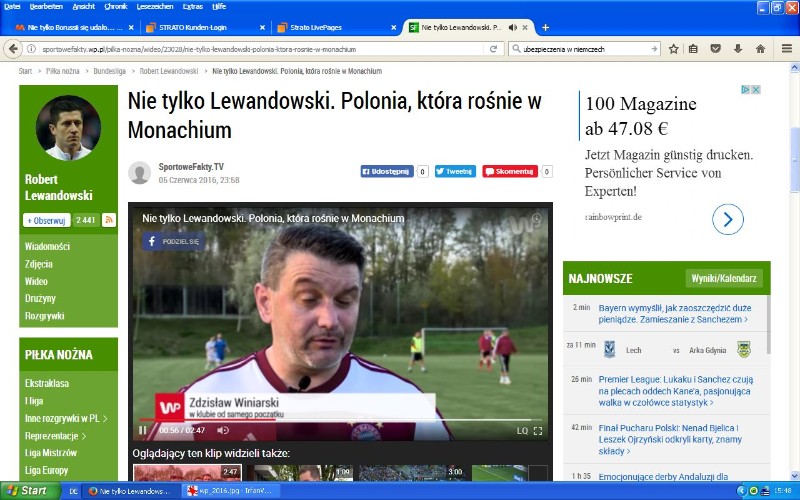Pause the video playback
The height and width of the screenshot is (500, 800).
(142, 430)
